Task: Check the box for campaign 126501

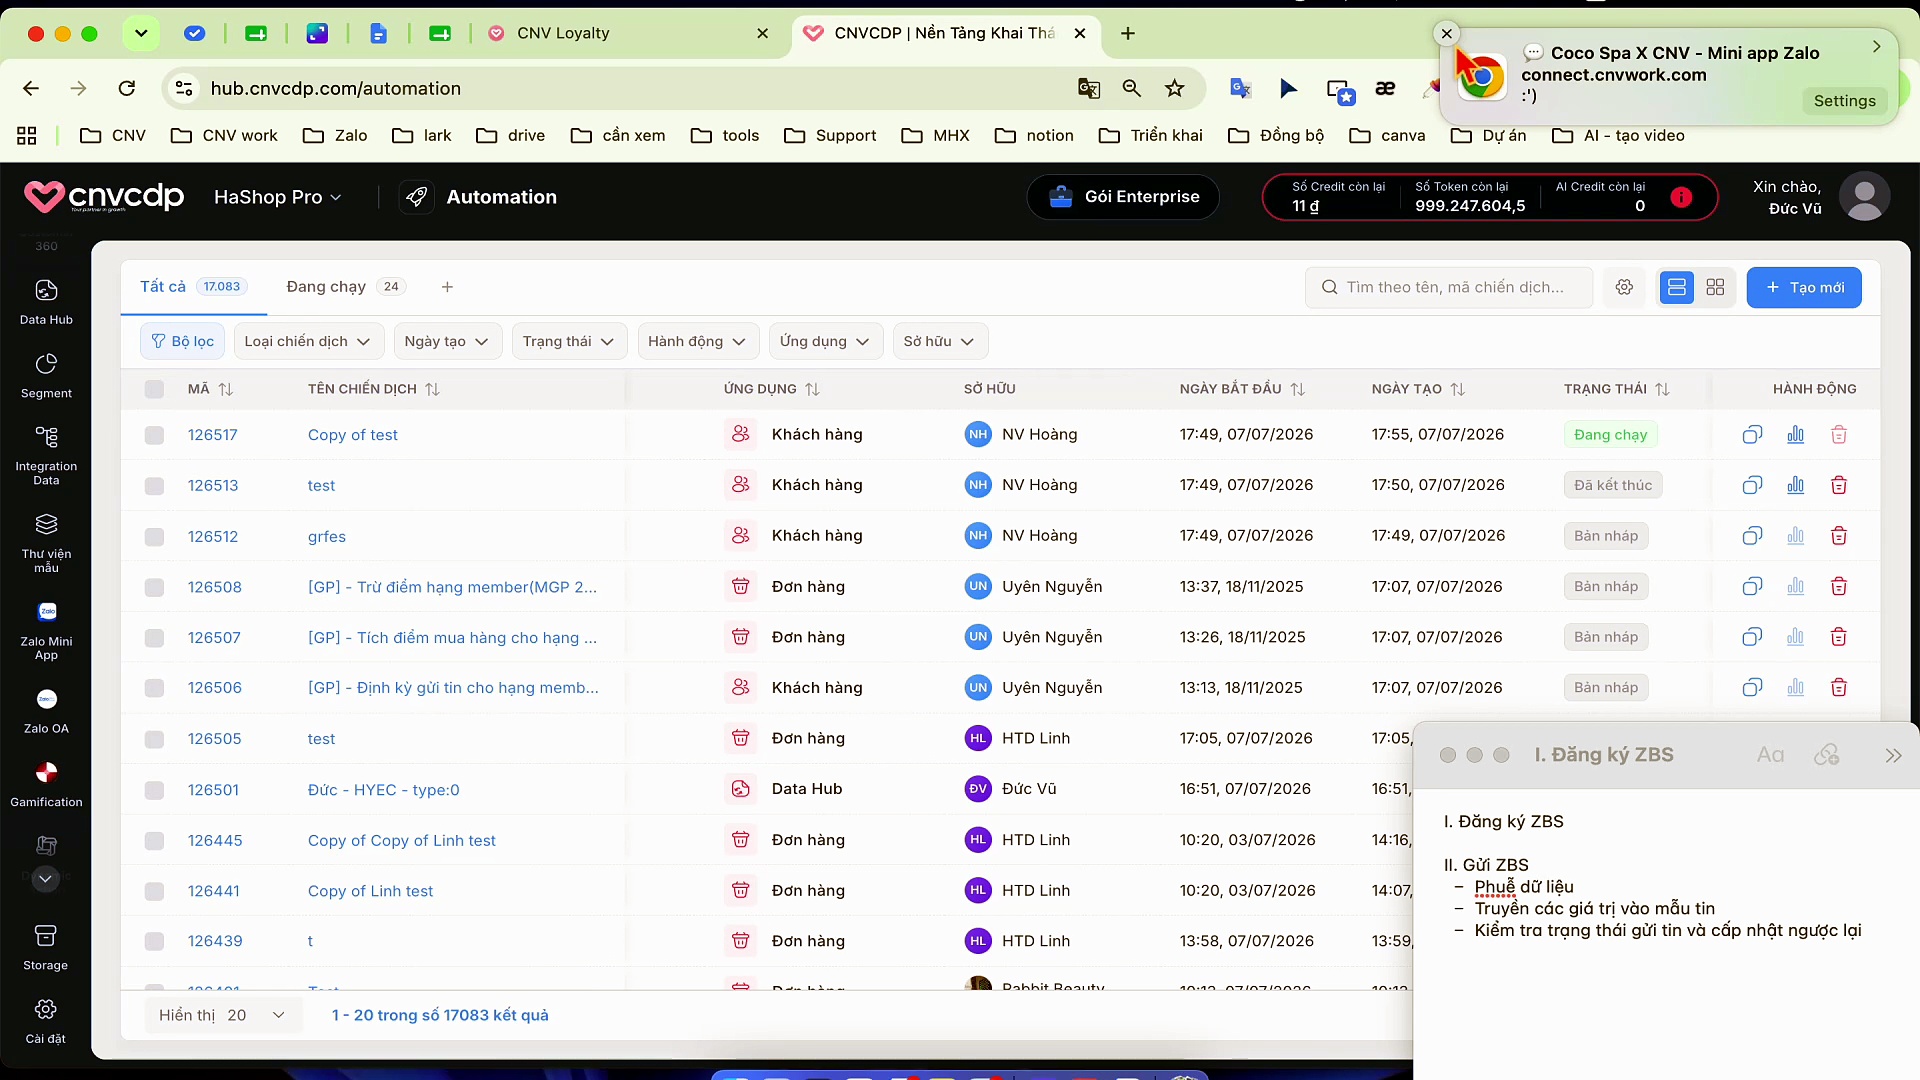Action: point(154,790)
